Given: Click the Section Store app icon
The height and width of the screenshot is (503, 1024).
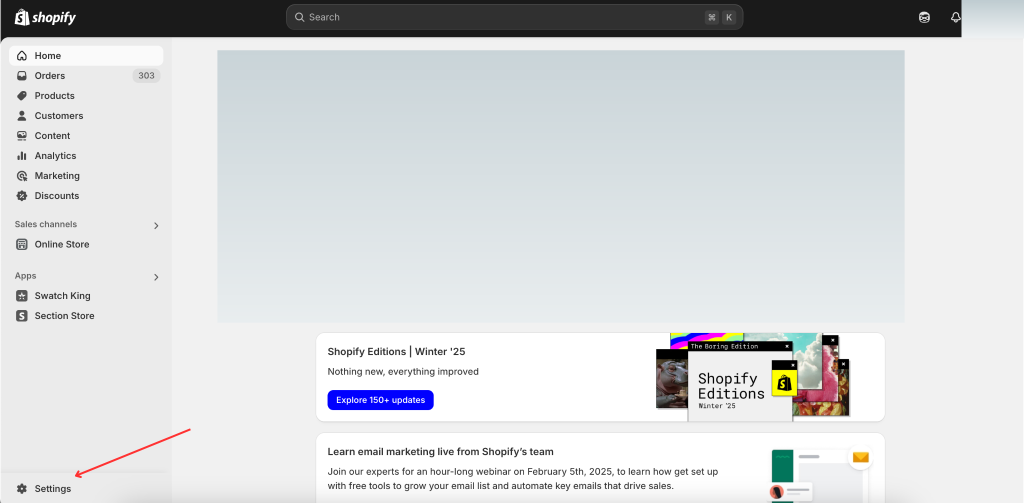Looking at the screenshot, I should point(22,316).
